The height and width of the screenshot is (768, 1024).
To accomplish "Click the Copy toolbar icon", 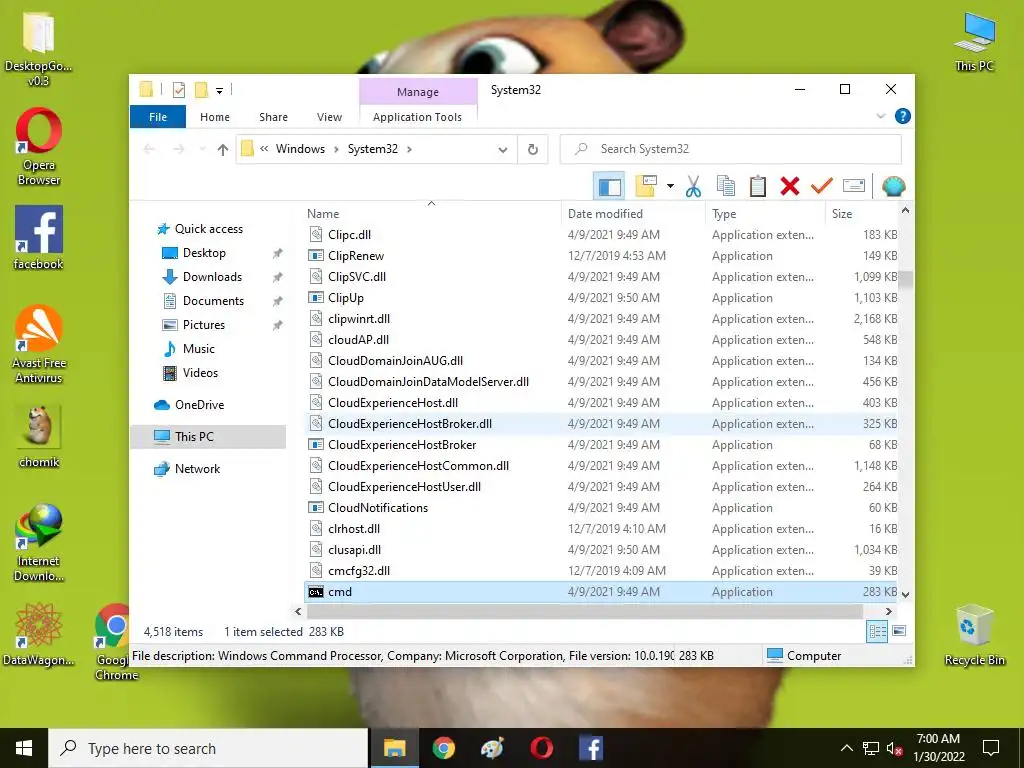I will coord(726,186).
